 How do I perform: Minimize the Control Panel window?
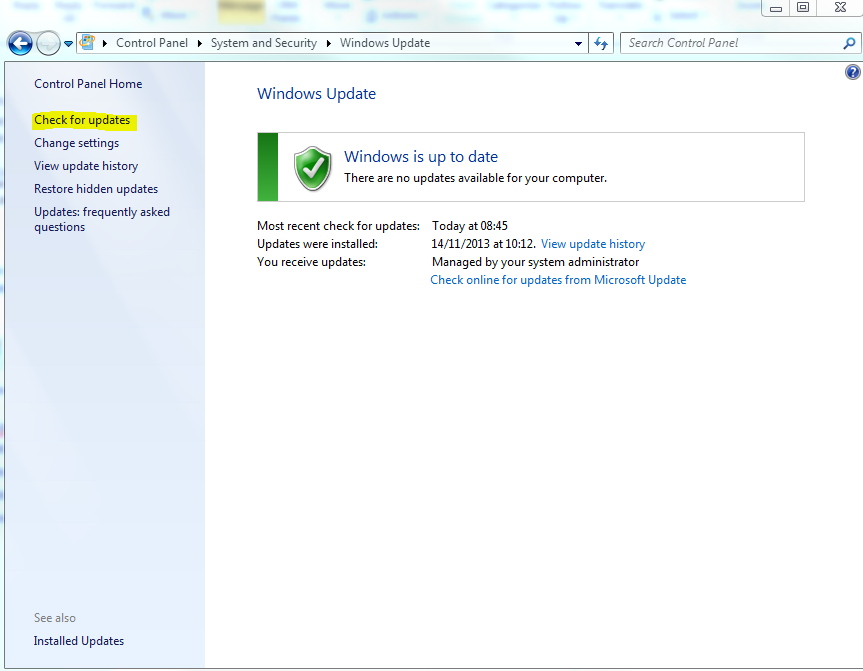(776, 8)
